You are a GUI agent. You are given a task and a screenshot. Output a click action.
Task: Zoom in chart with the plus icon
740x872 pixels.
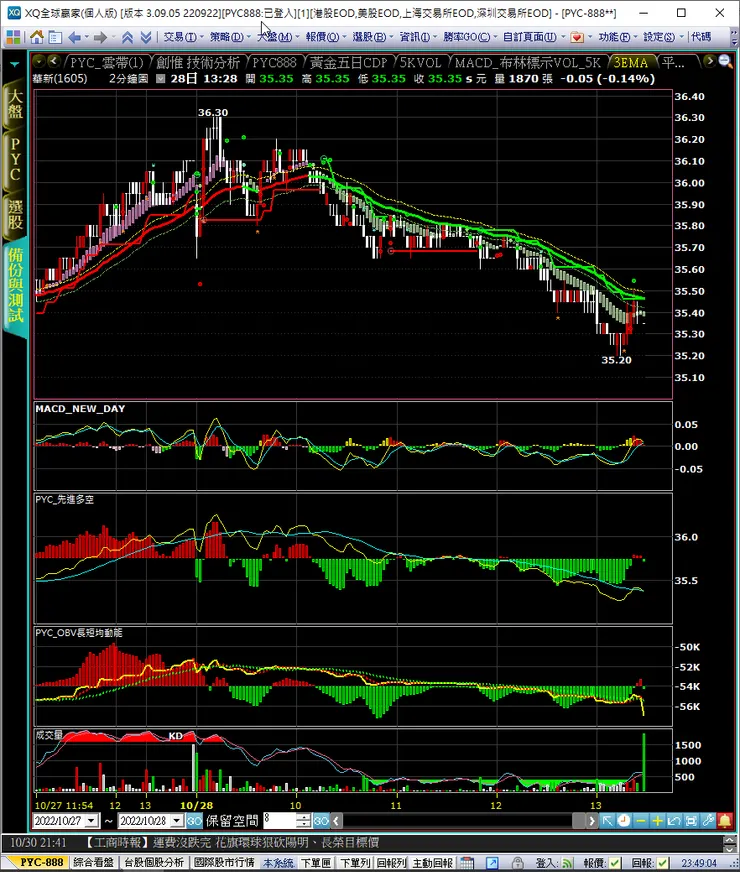(657, 820)
